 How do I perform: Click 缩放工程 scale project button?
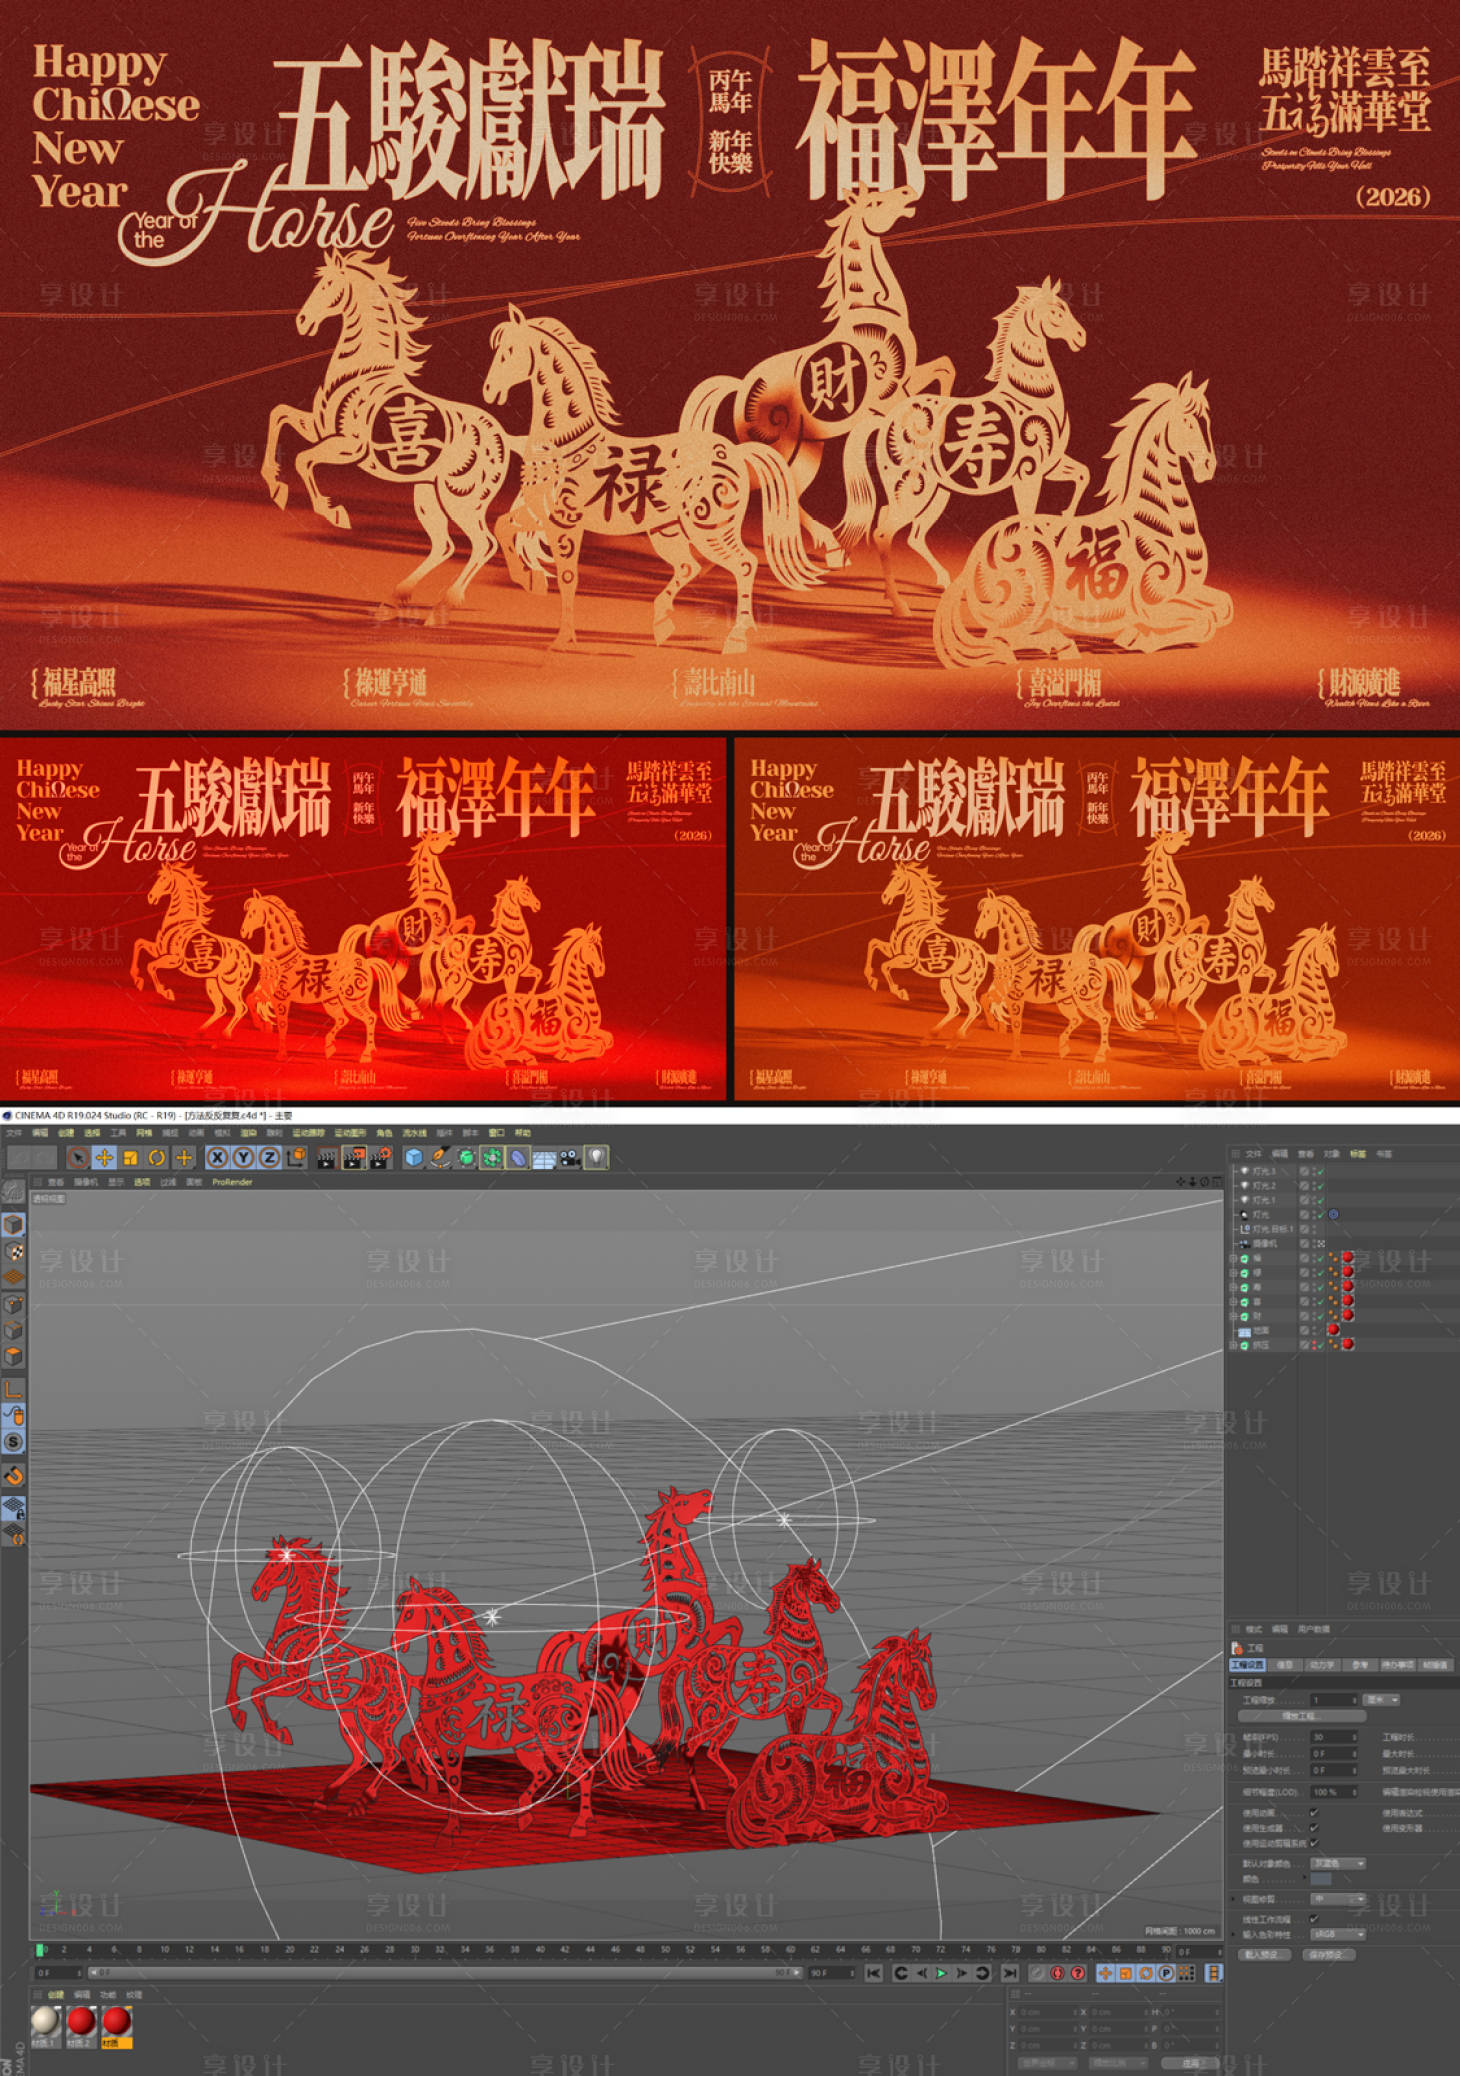(x=1300, y=1716)
